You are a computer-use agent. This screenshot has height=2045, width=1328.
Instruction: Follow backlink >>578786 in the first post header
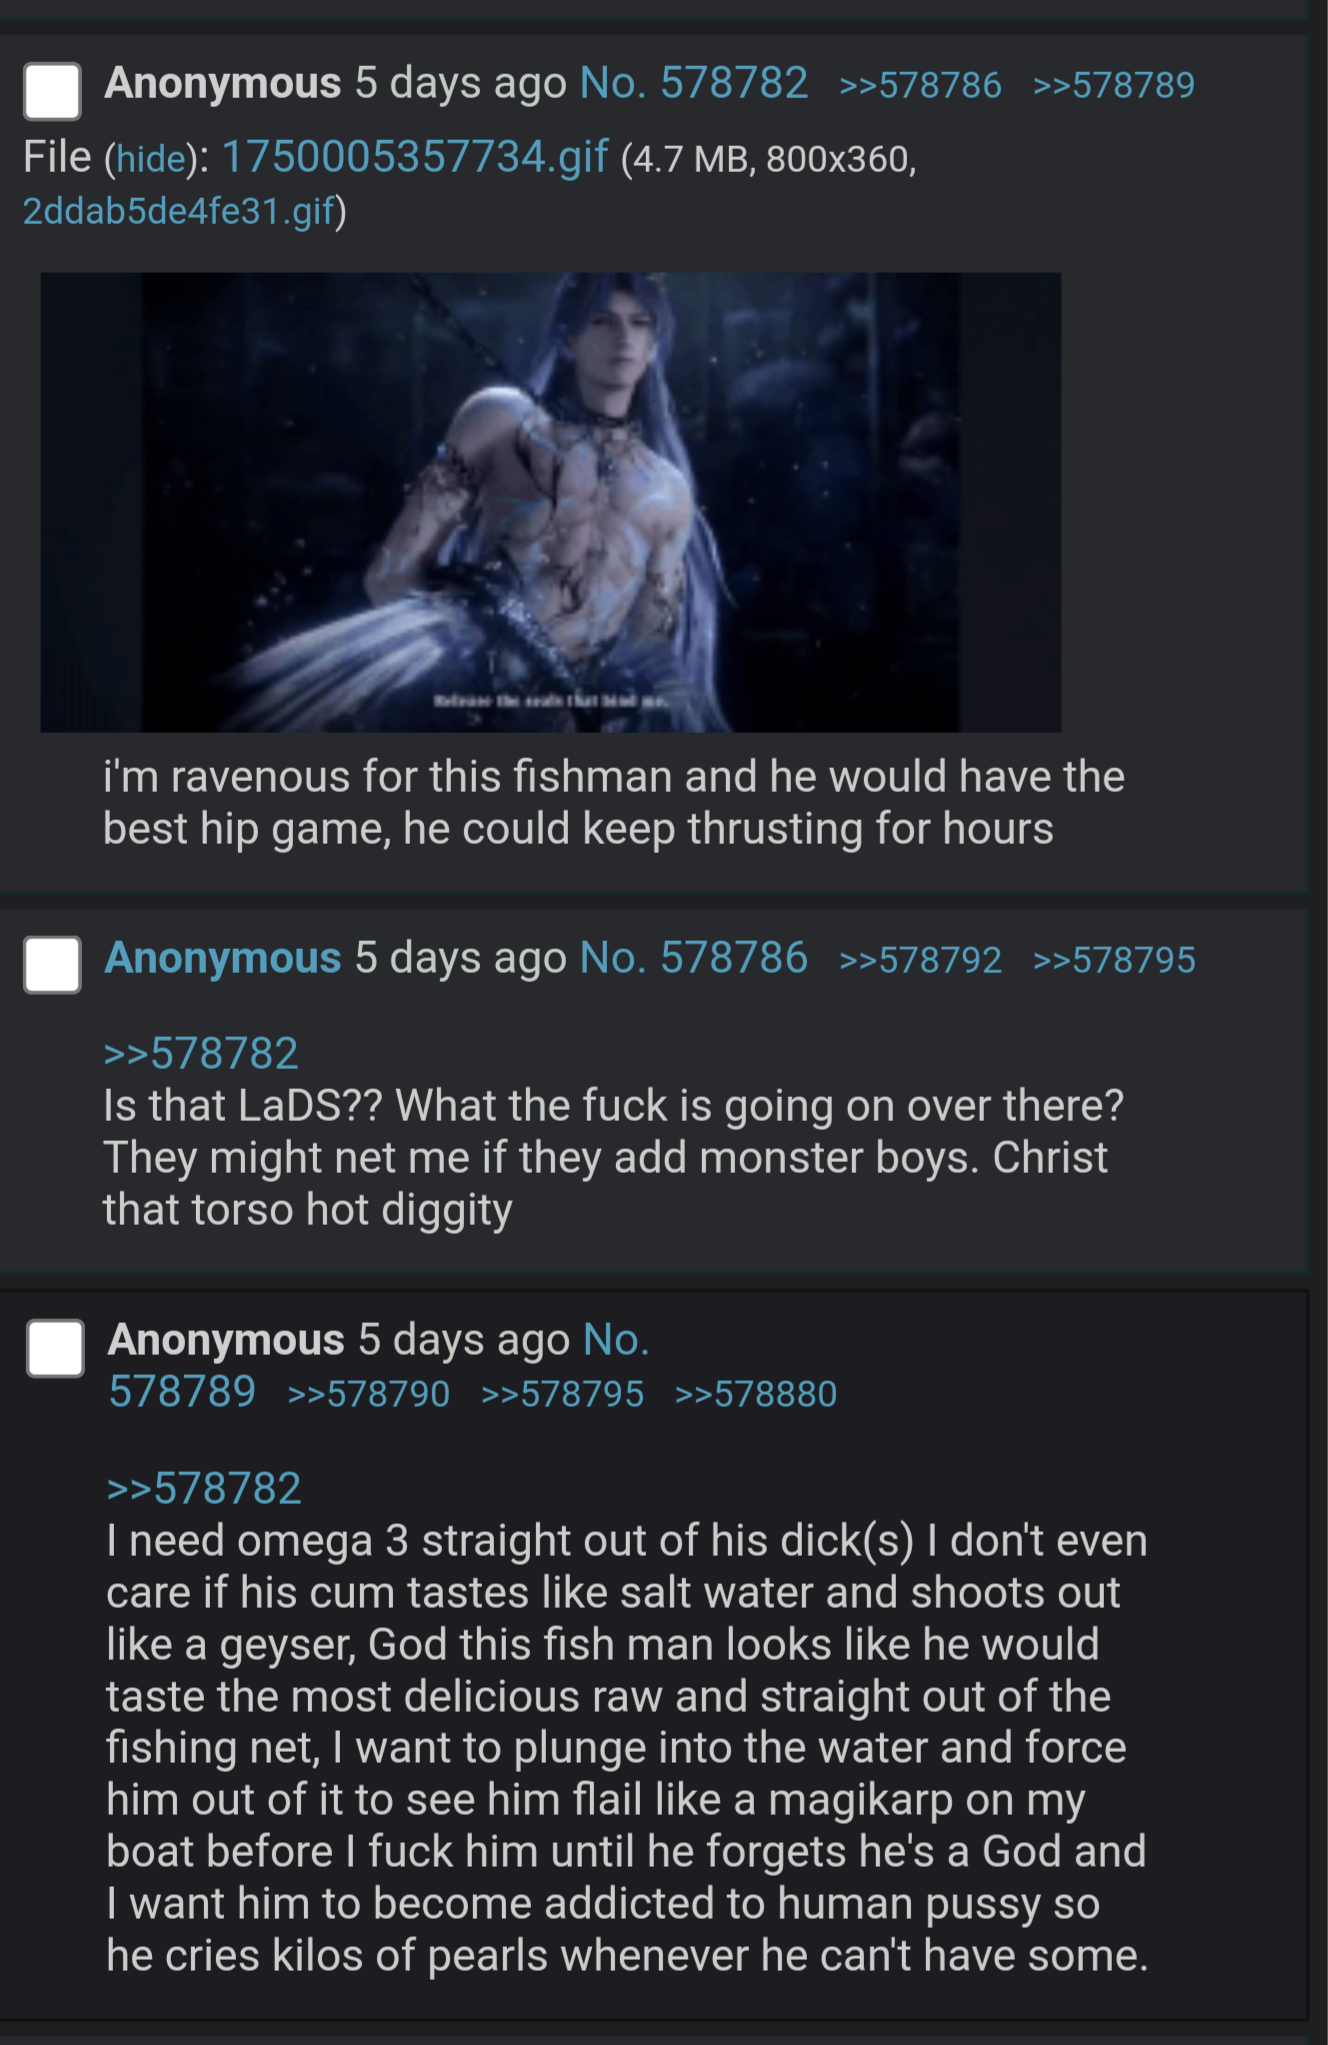tap(920, 86)
